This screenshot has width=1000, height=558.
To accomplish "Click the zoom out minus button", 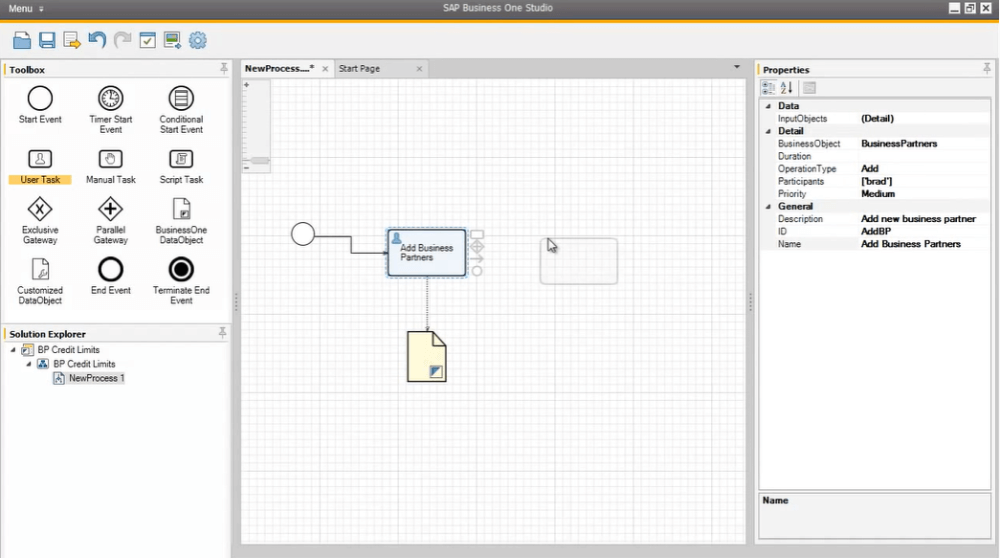I will [x=247, y=168].
